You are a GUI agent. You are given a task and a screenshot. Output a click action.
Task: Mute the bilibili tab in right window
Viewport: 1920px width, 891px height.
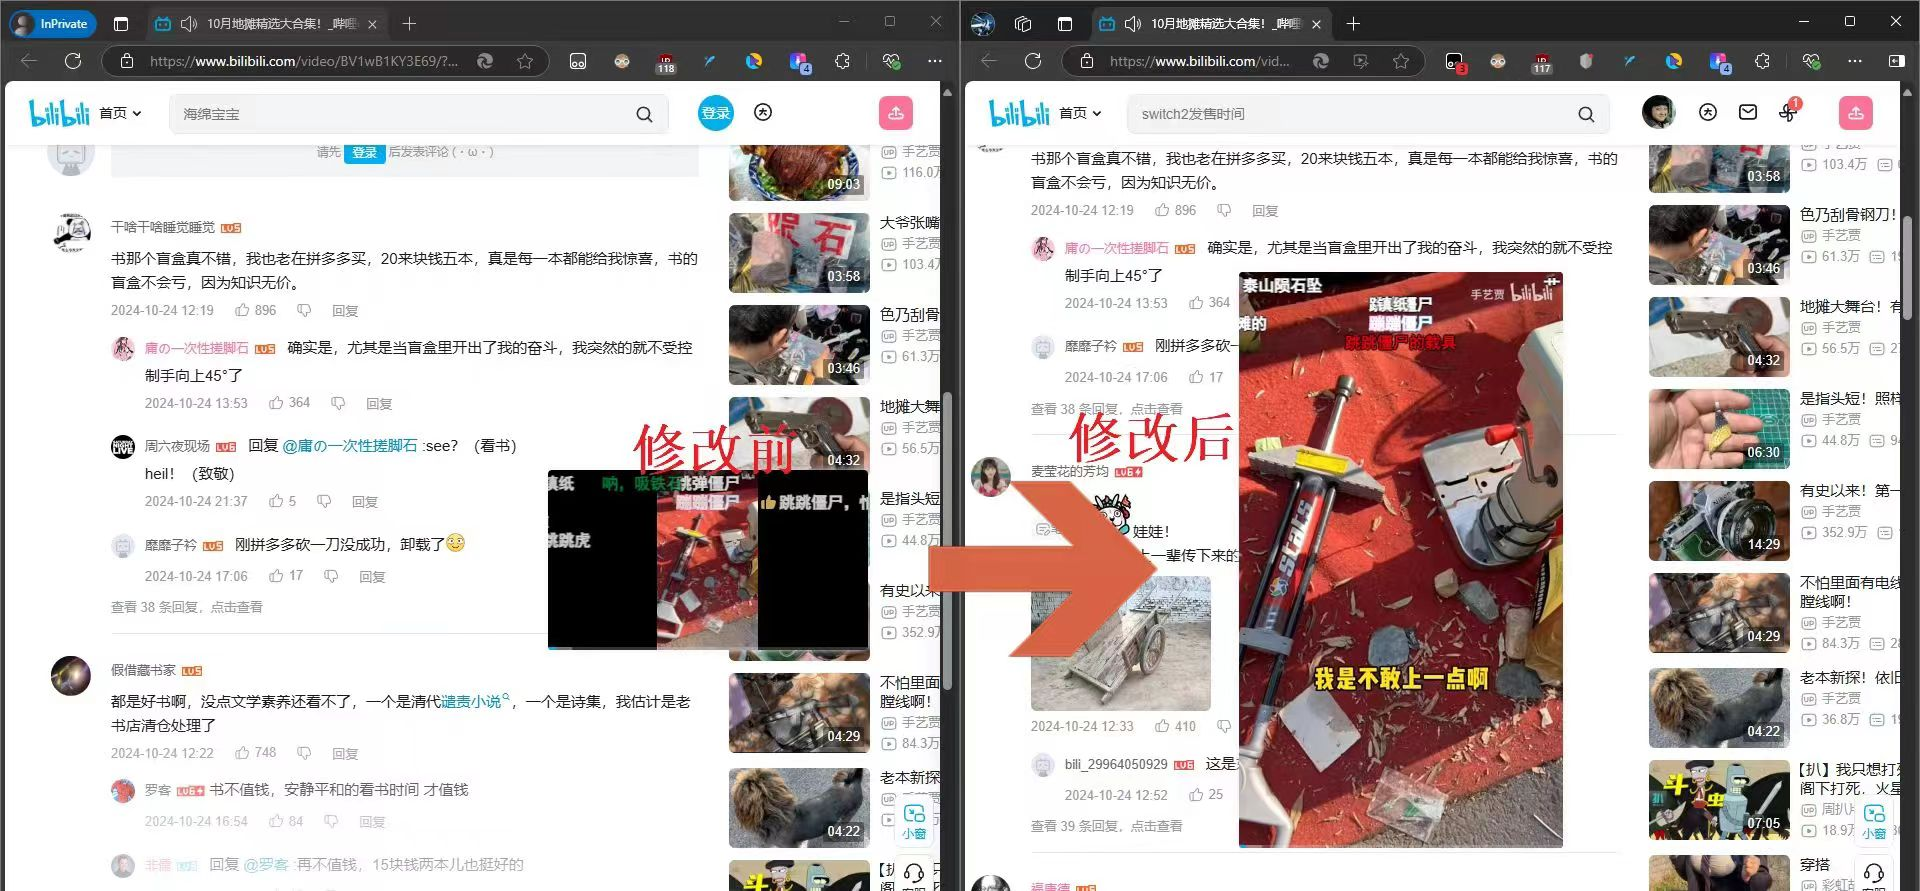point(1133,24)
